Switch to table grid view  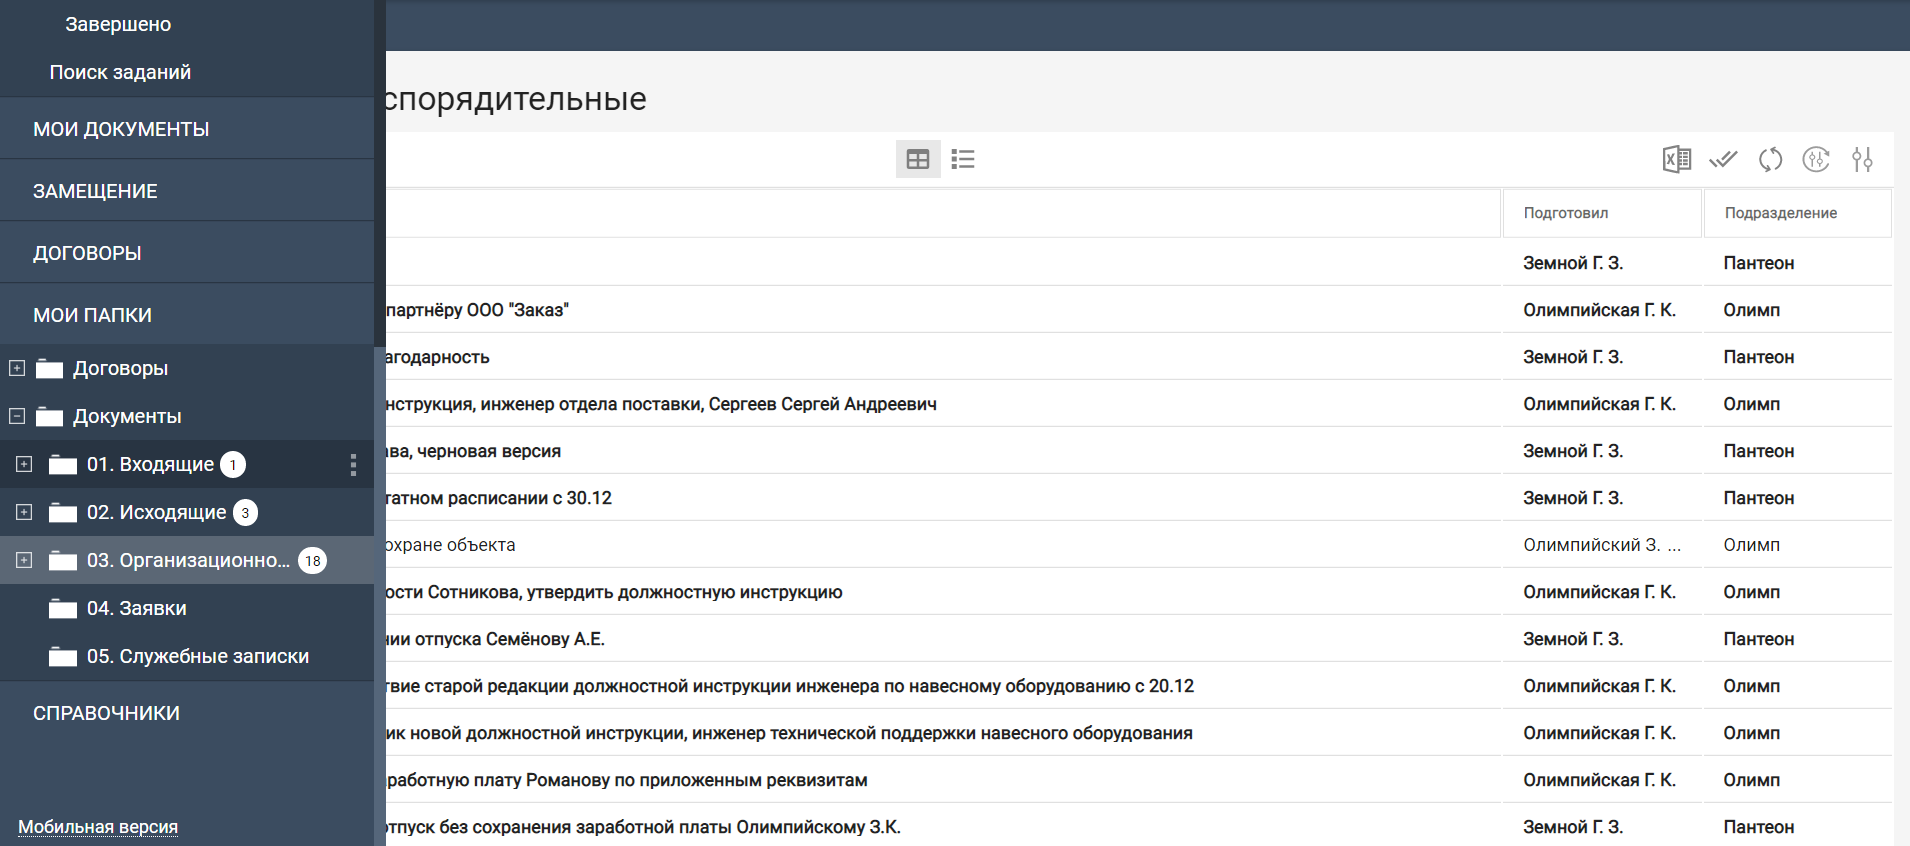pos(917,159)
